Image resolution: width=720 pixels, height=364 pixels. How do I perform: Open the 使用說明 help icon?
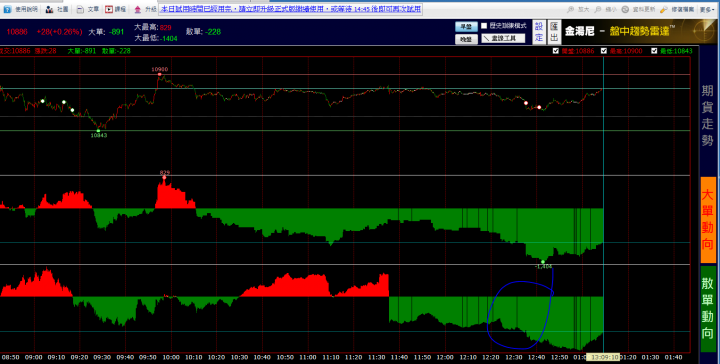tap(7, 9)
